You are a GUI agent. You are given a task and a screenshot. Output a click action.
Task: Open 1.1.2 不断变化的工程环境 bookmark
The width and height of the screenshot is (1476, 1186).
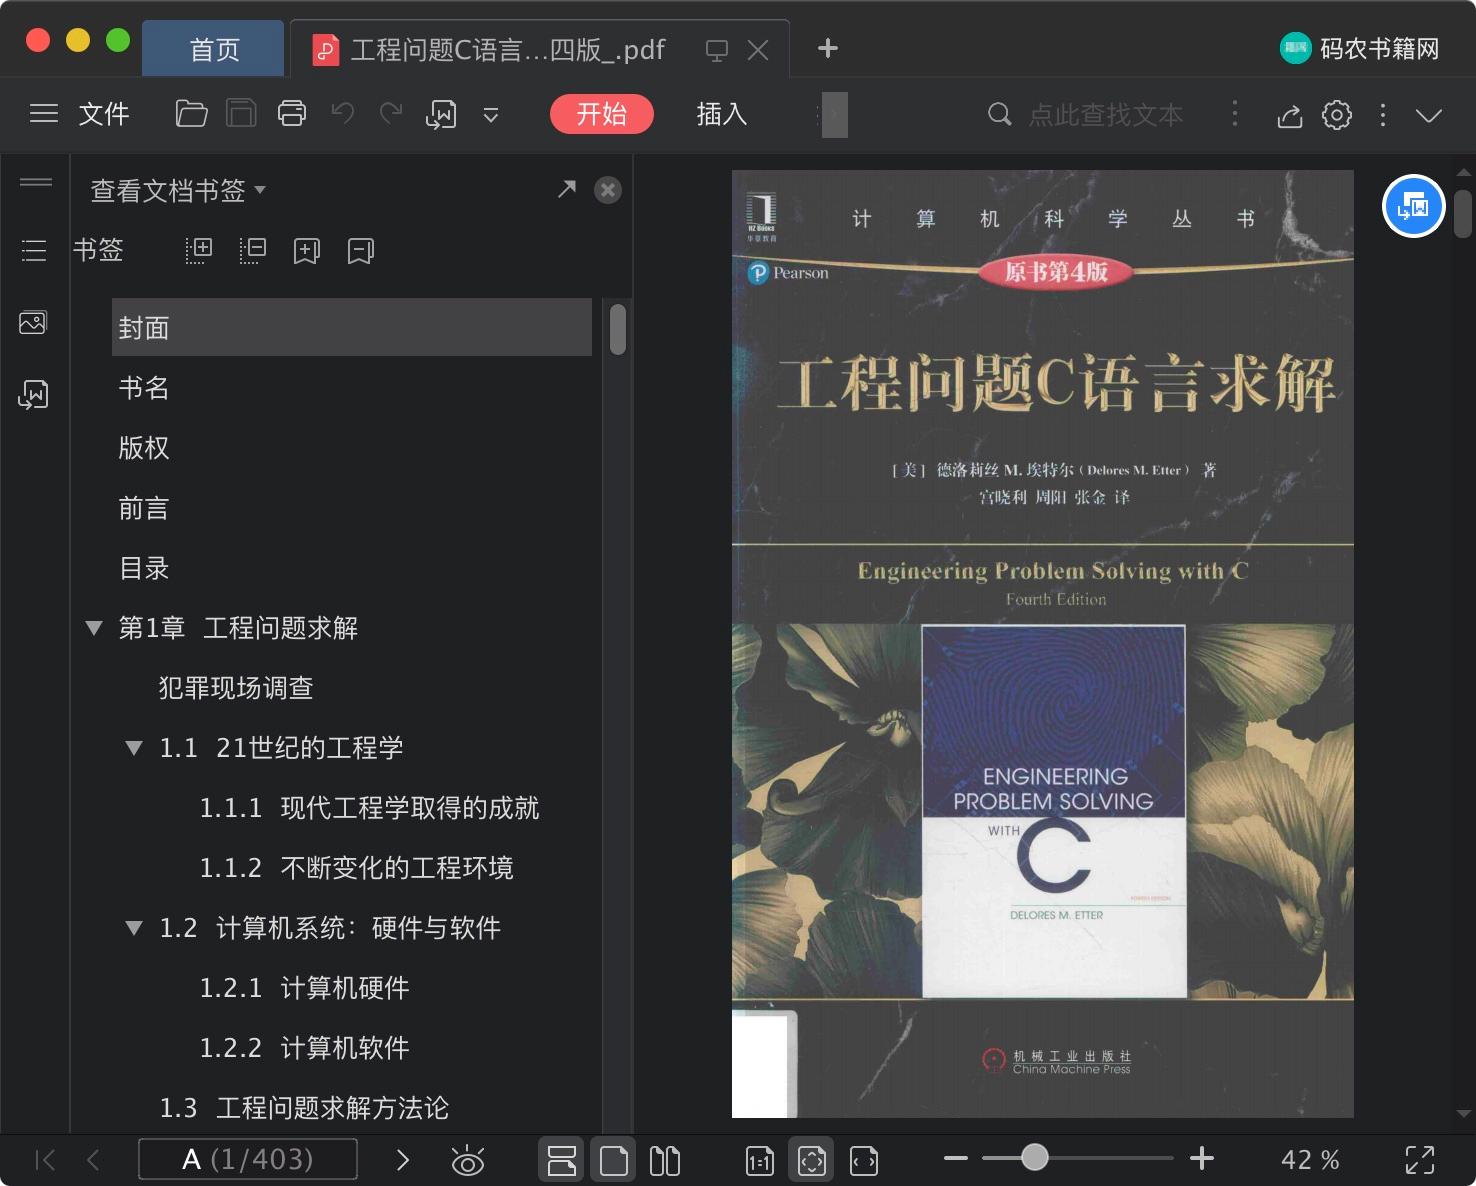[x=356, y=868]
